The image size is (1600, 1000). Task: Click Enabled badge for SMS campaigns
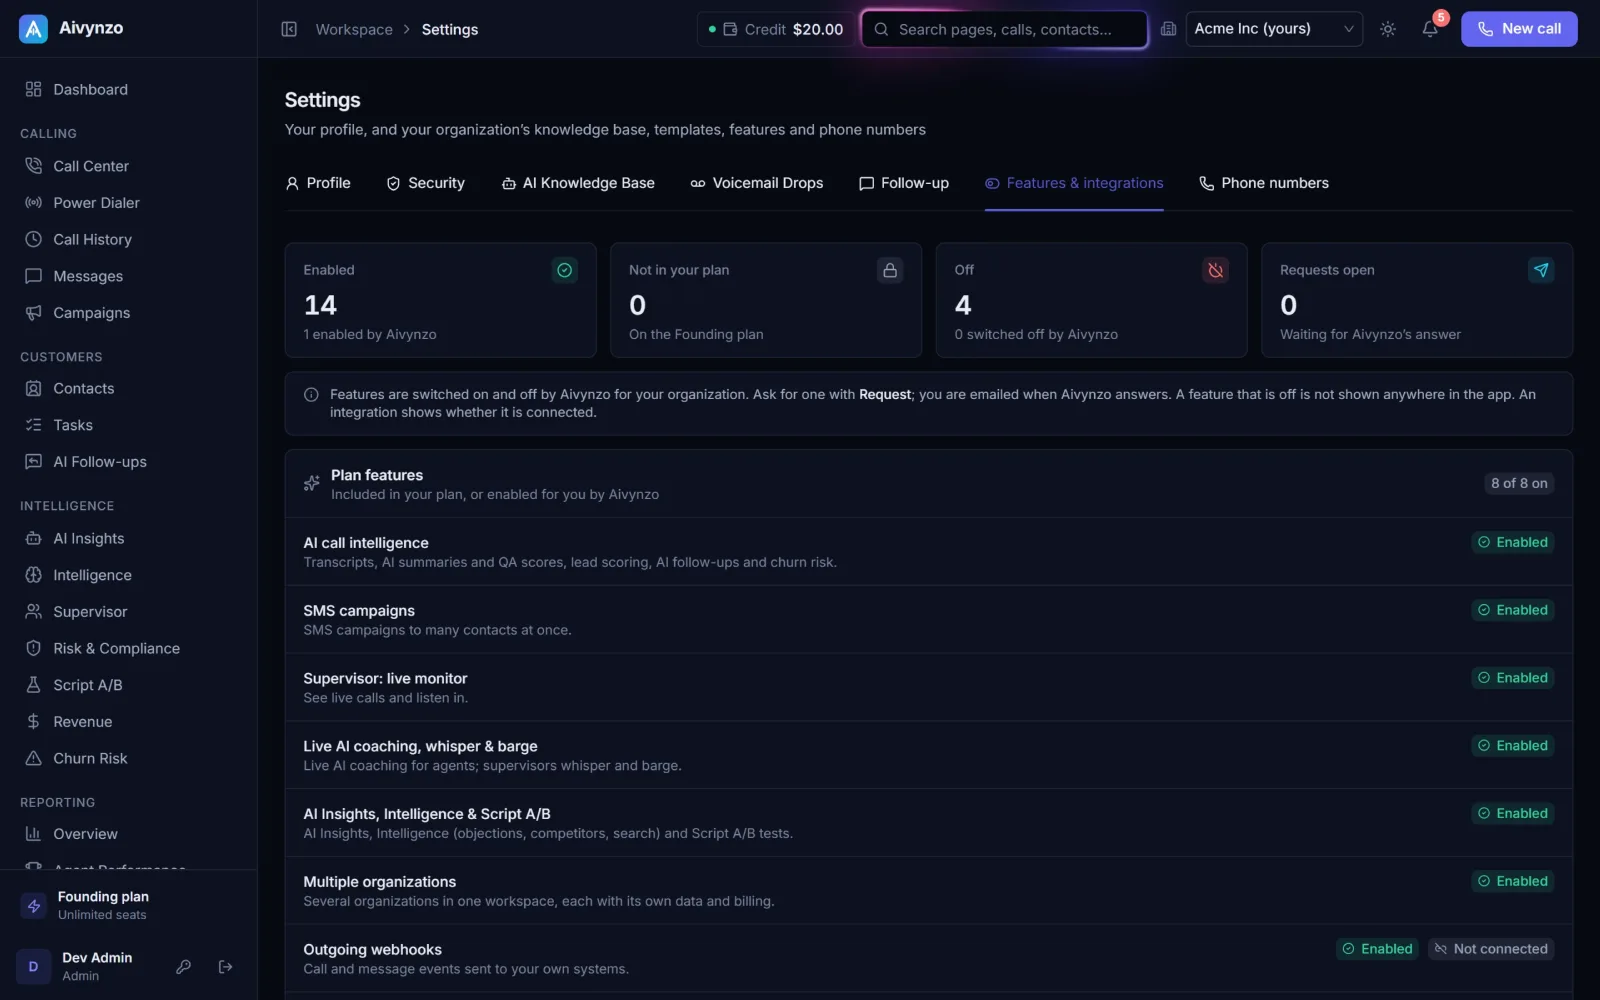pos(1512,610)
